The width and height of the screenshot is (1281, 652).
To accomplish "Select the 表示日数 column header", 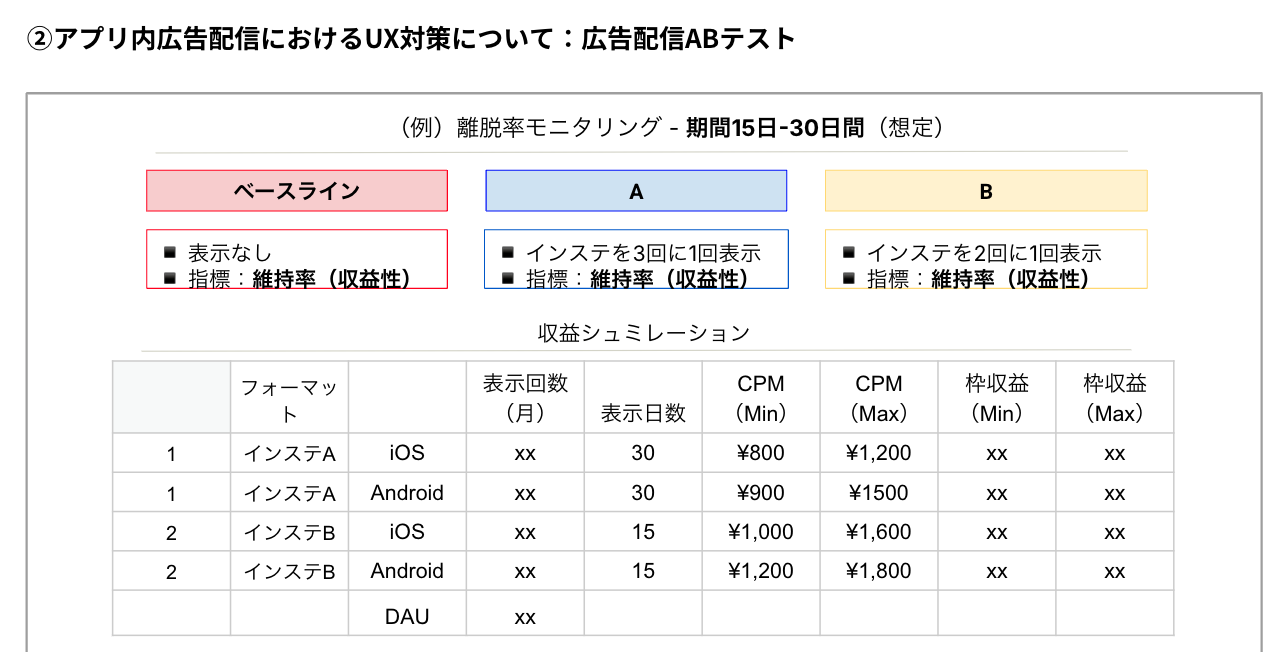I will (643, 413).
